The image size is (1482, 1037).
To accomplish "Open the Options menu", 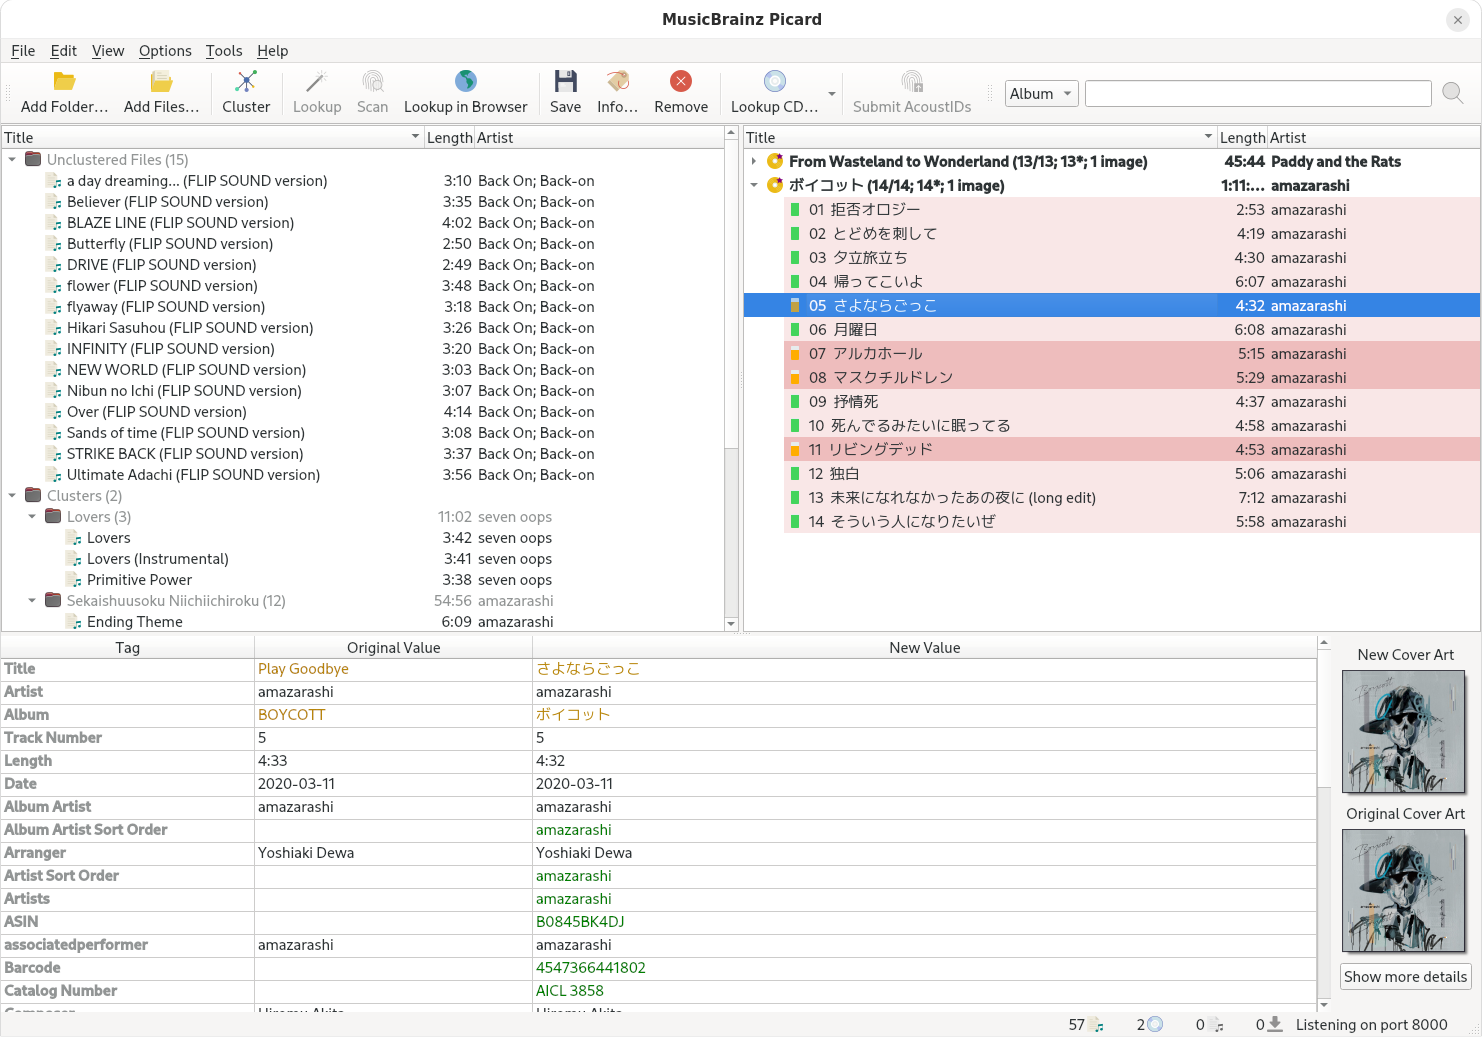I will 165,51.
